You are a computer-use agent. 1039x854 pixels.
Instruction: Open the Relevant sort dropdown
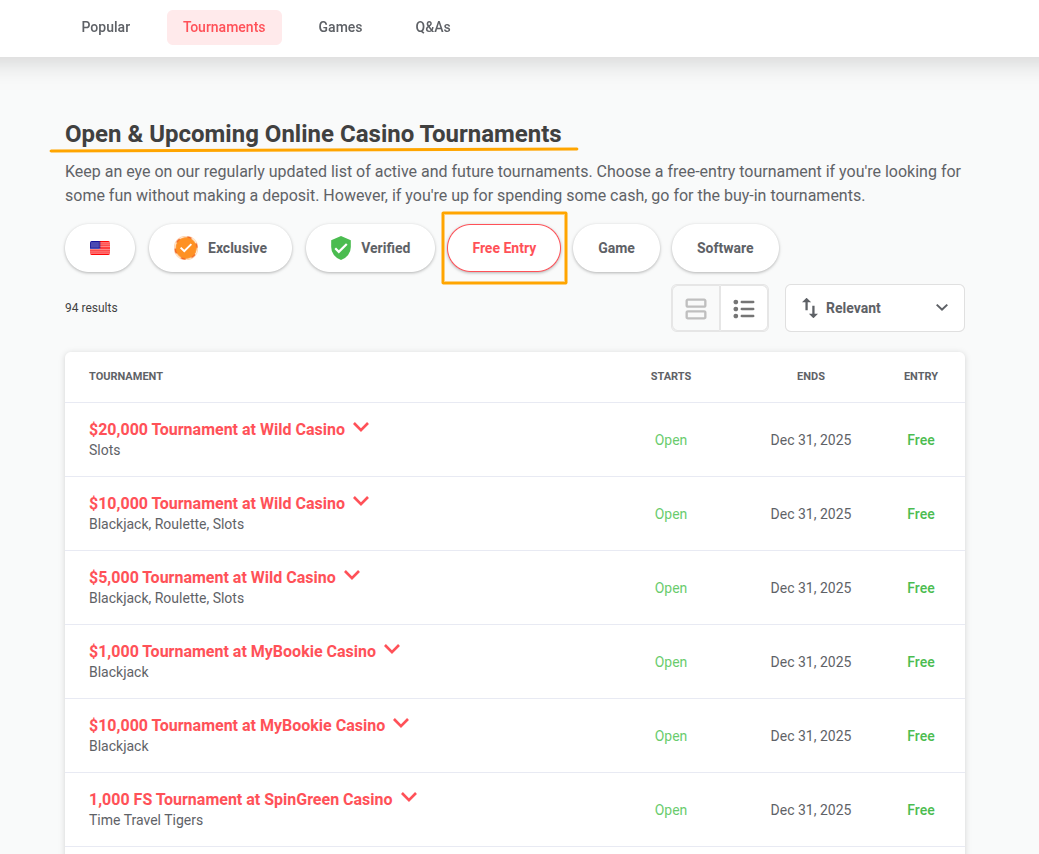click(874, 308)
